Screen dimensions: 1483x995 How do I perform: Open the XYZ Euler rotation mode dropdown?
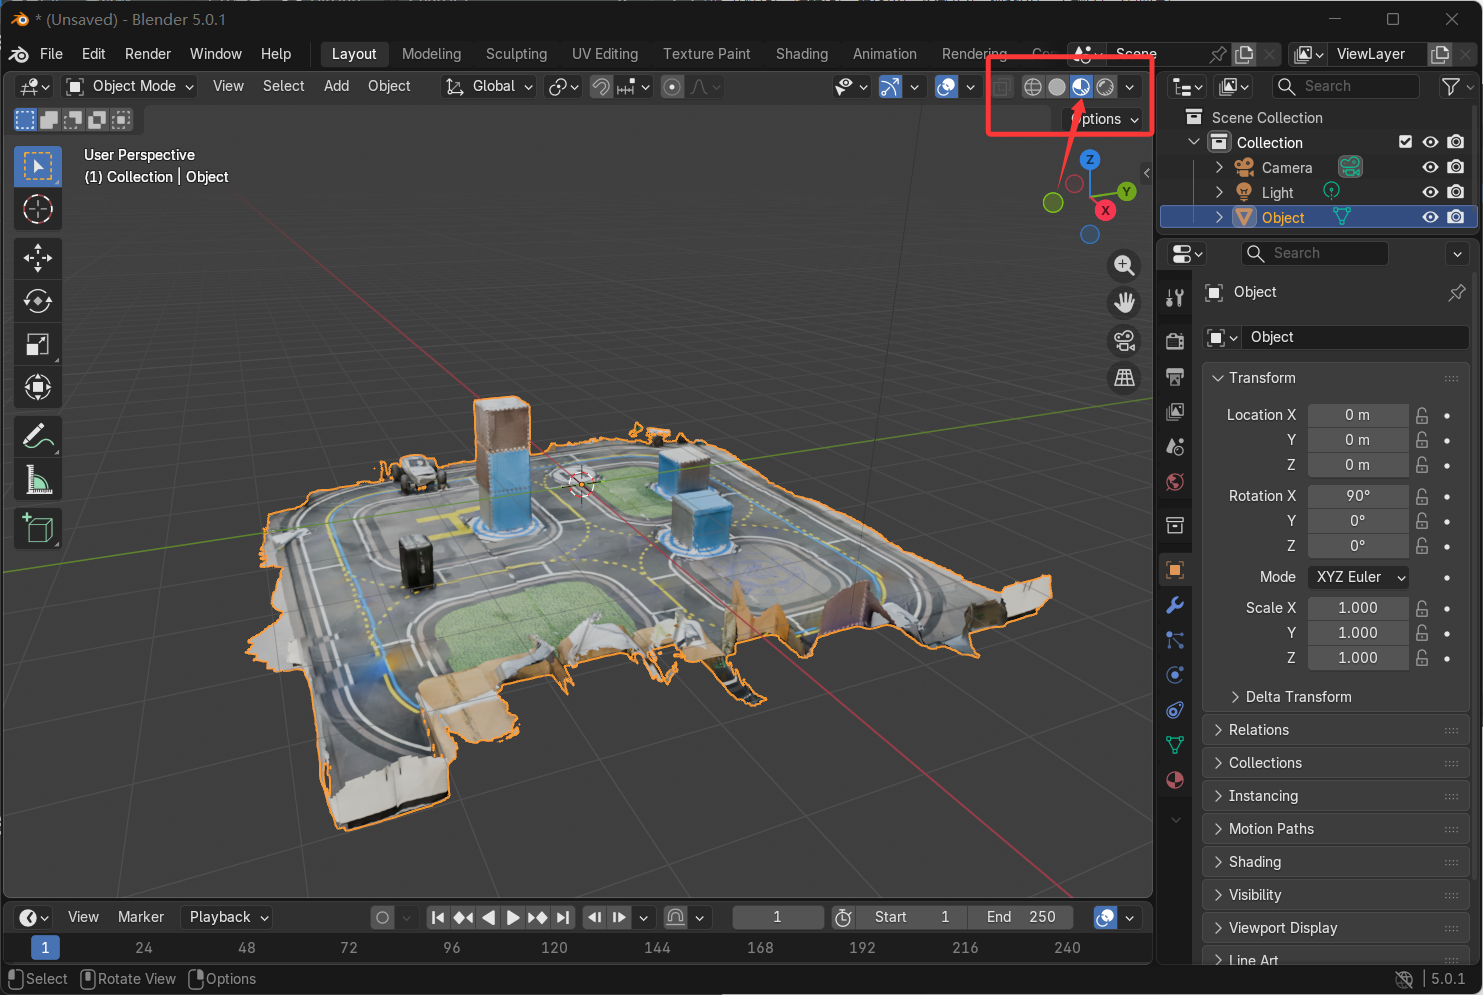[x=1359, y=577]
